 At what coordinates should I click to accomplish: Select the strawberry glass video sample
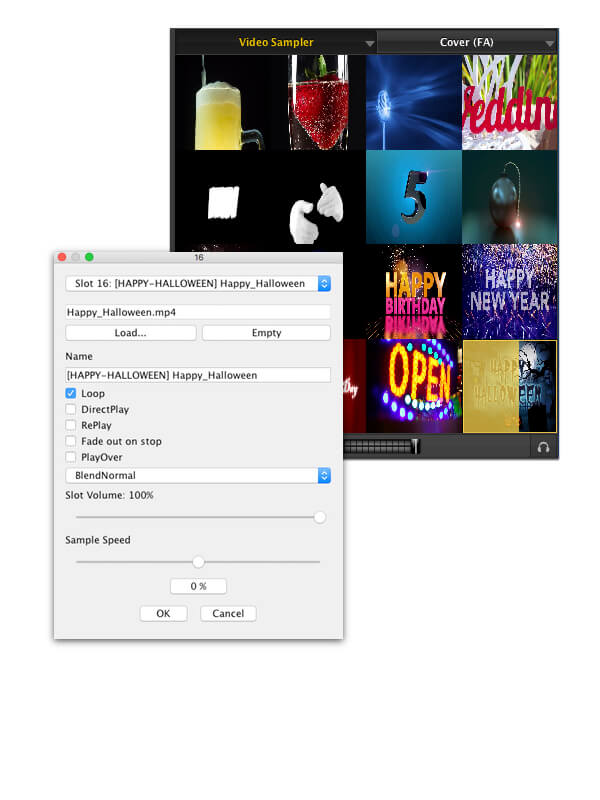(318, 103)
